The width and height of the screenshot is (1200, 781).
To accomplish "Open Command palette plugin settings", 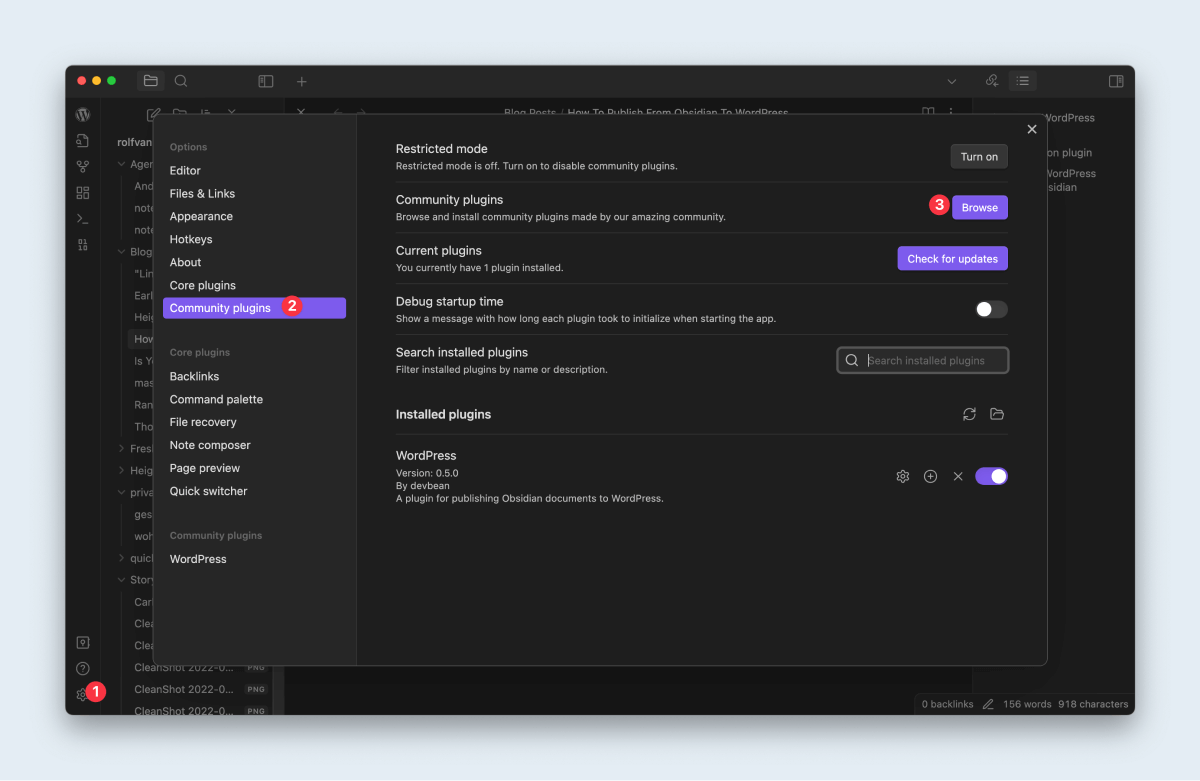I will (254, 400).
